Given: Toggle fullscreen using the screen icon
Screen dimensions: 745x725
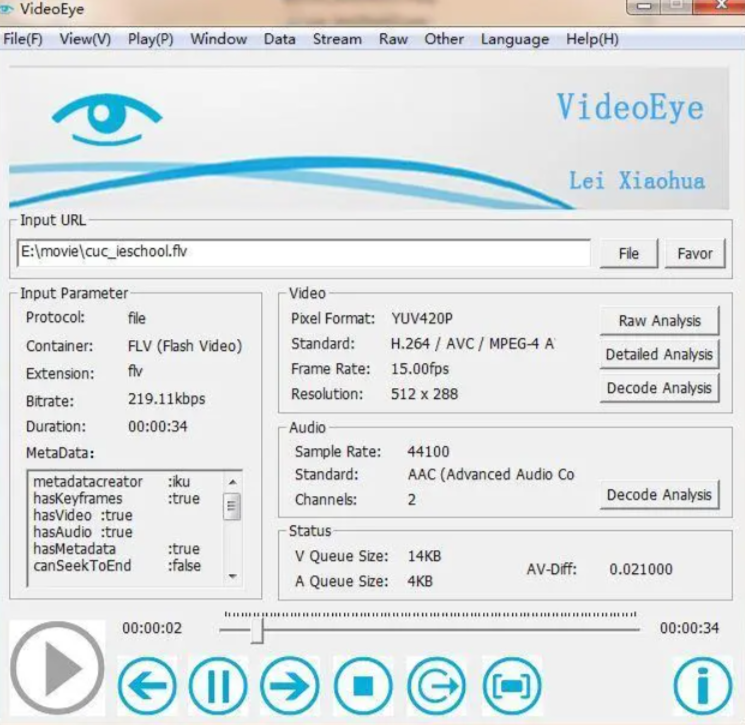Looking at the screenshot, I should point(512,686).
